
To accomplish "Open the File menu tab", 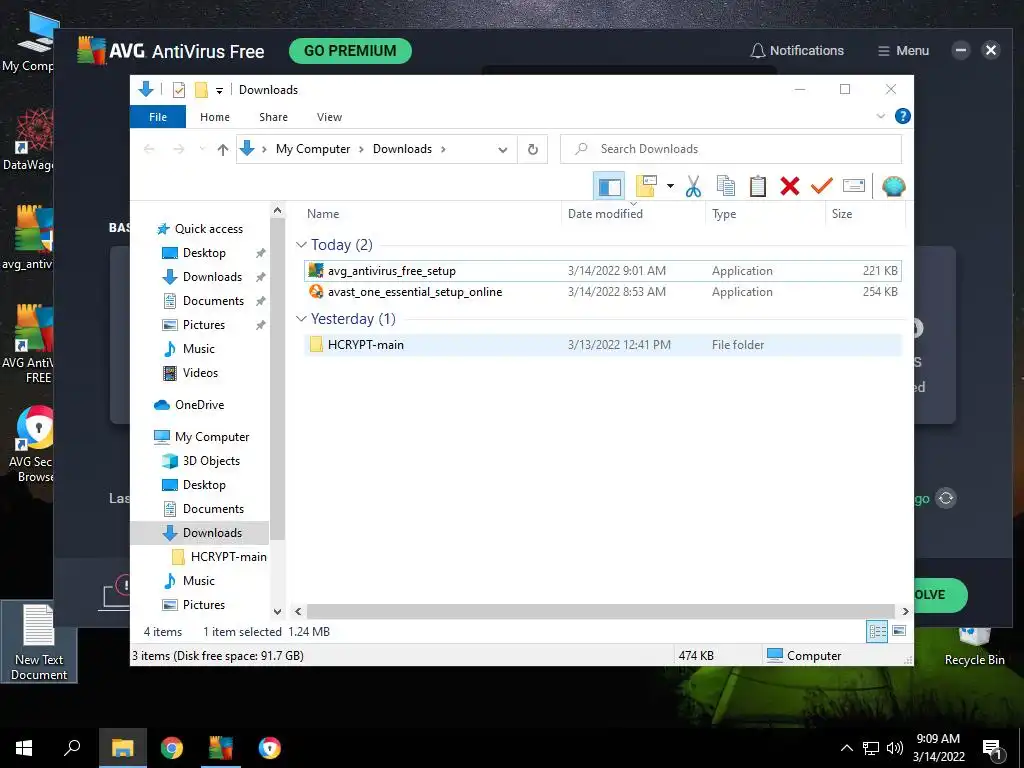I will point(158,117).
